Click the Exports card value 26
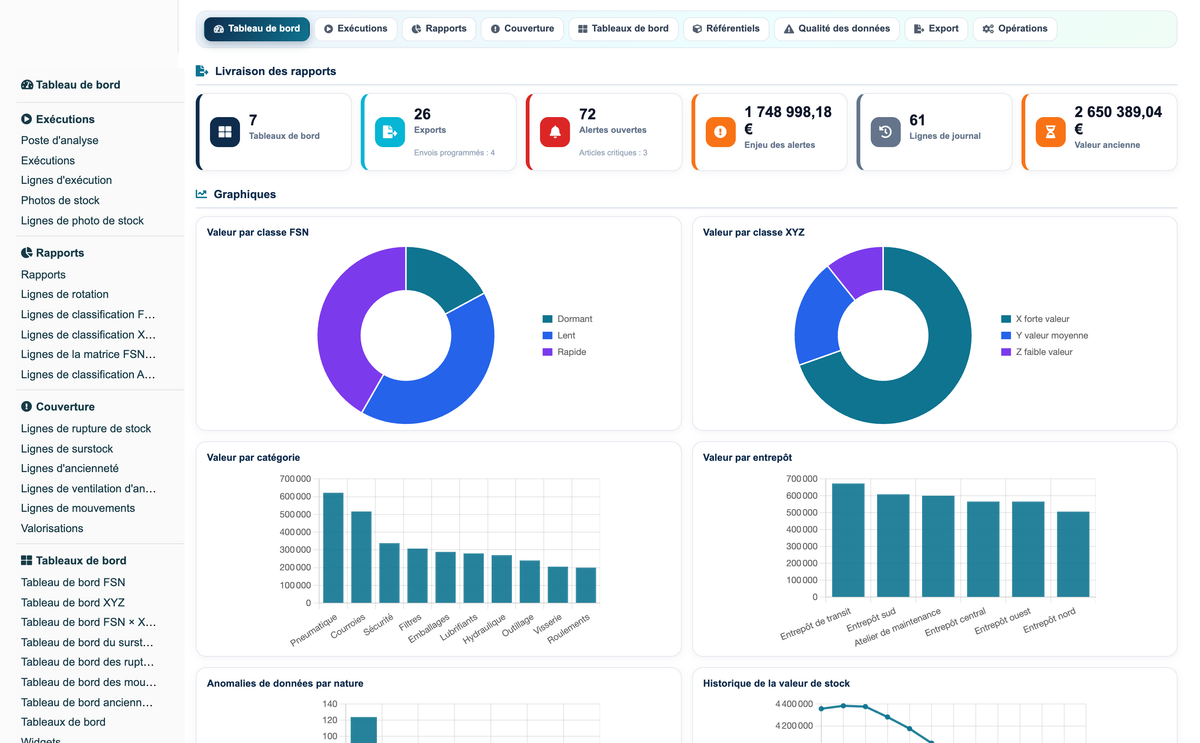Image resolution: width=1200 pixels, height=743 pixels. (422, 114)
